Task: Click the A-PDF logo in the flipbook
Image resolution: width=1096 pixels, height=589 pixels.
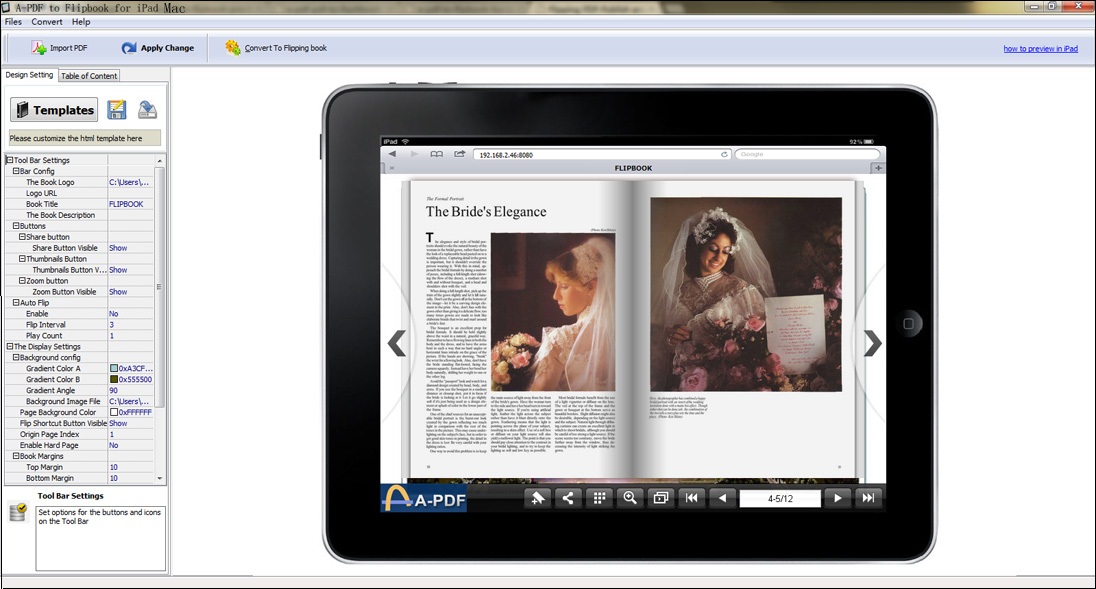Action: 424,498
